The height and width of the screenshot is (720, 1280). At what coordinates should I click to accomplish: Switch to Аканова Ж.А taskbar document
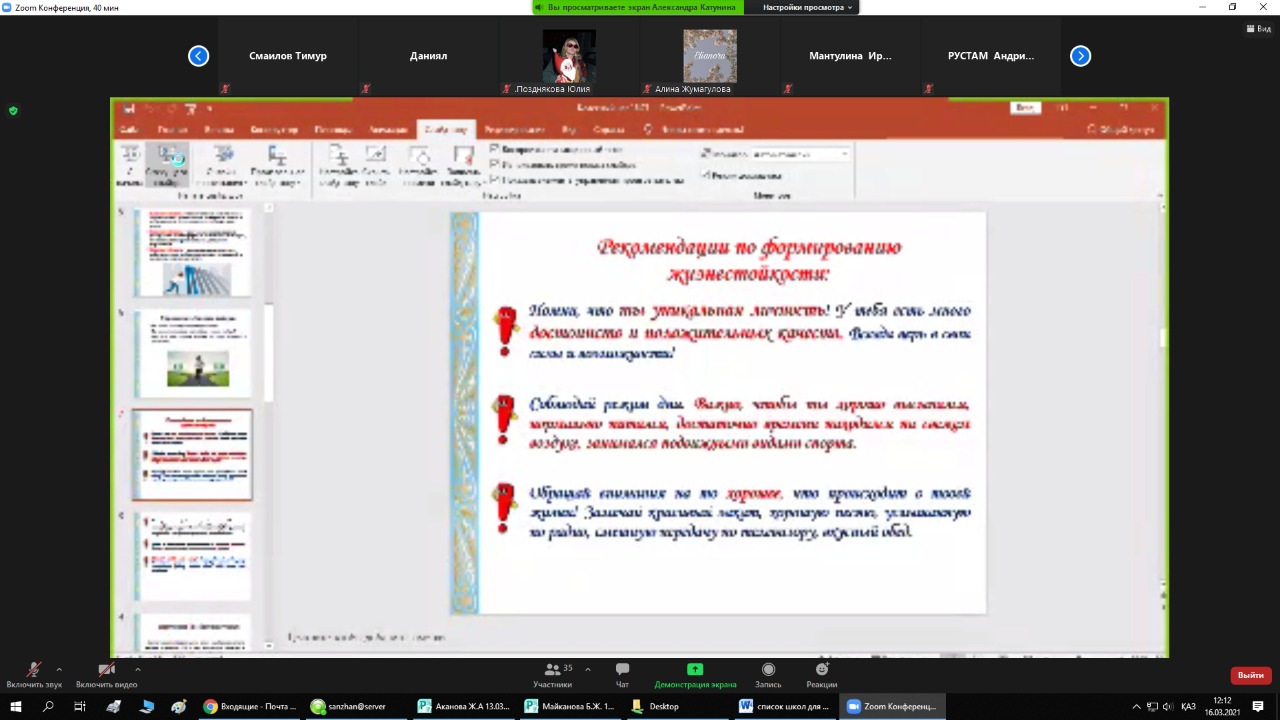tap(465, 706)
